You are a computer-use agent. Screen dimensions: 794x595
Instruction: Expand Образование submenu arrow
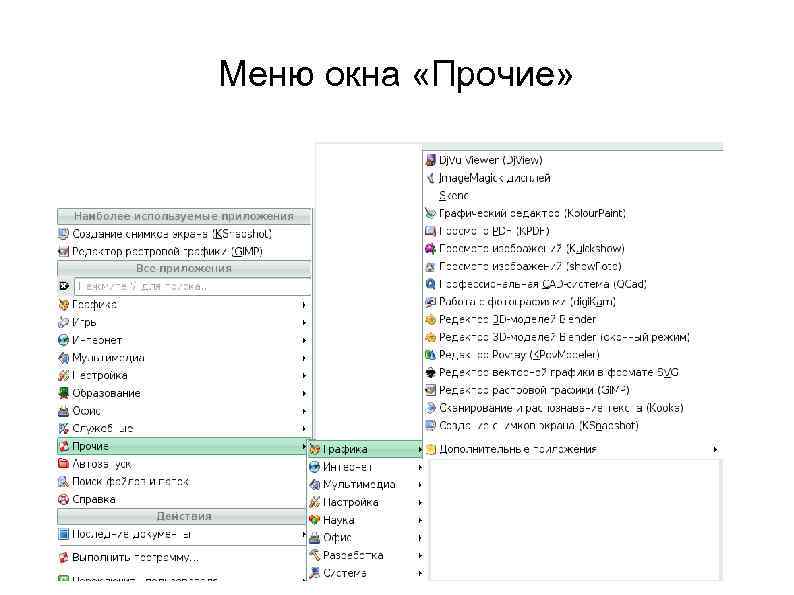tap(304, 393)
